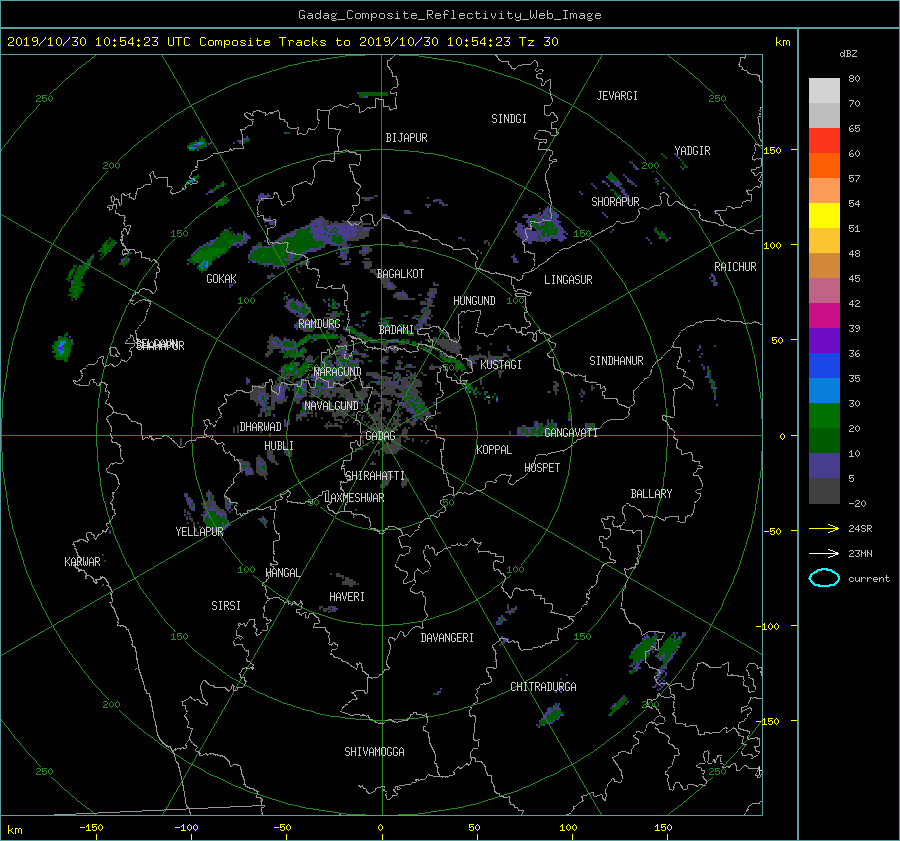Click the YELLAPUR city label
This screenshot has width=900, height=841.
click(x=199, y=532)
